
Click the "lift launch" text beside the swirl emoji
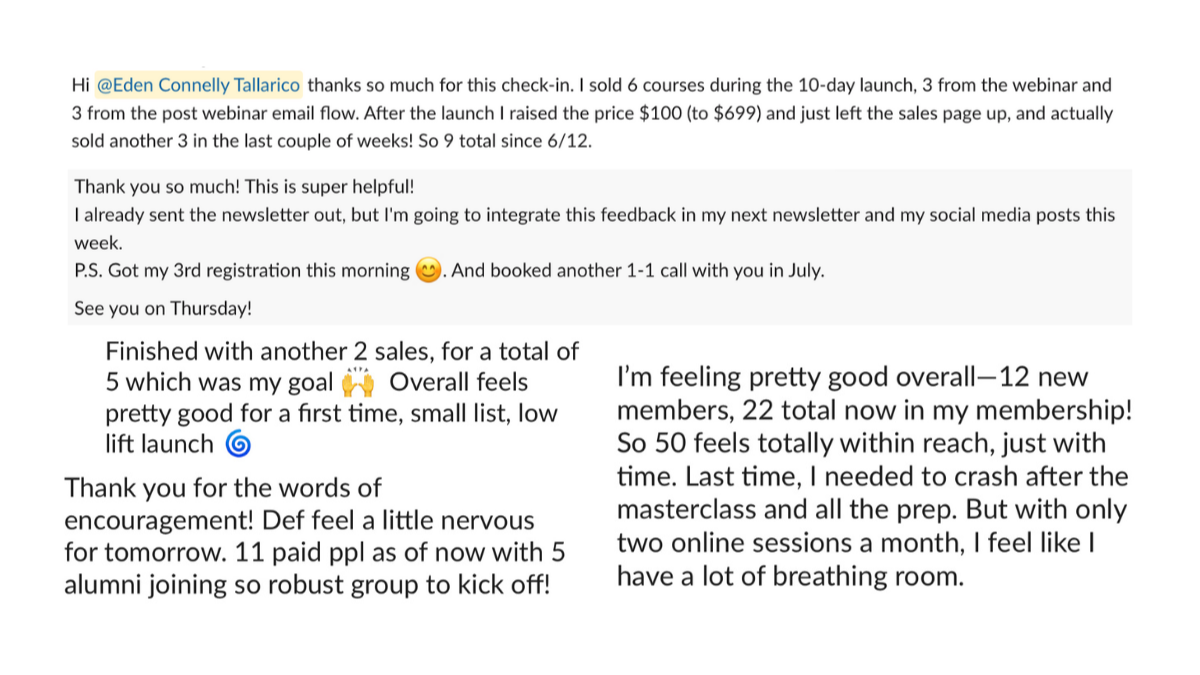click(x=160, y=445)
